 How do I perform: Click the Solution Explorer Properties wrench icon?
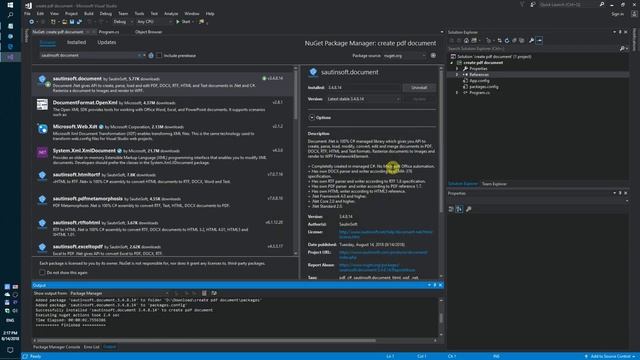(531, 40)
